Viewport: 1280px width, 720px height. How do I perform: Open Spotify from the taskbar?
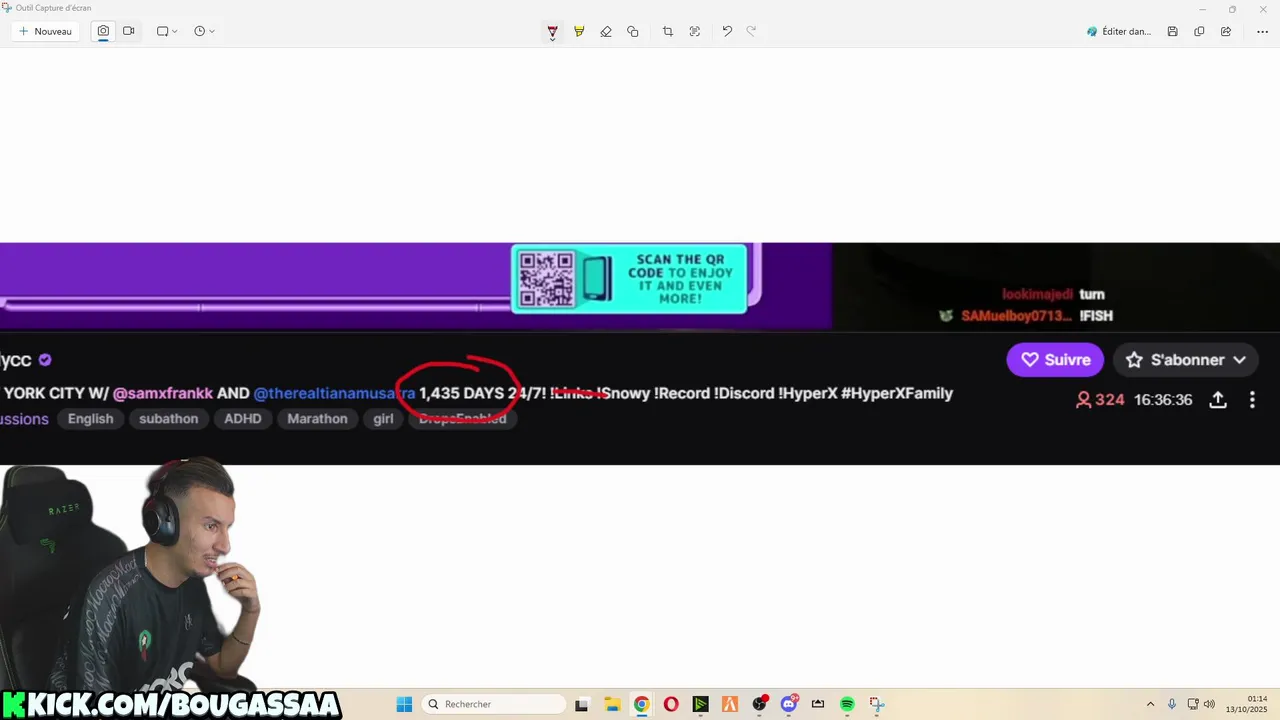[847, 704]
